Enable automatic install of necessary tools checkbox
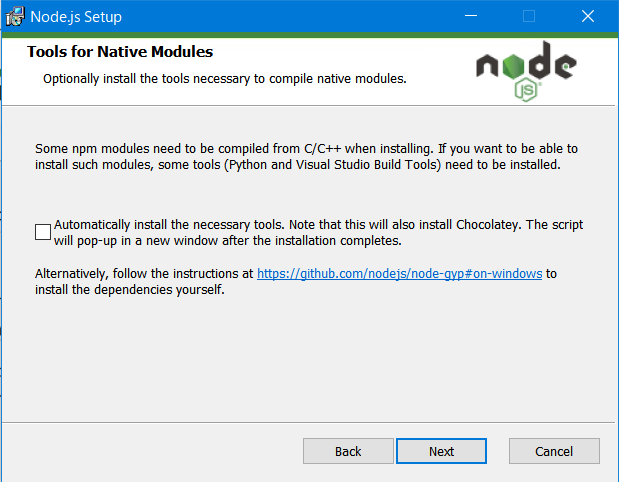This screenshot has height=482, width=619. pyautogui.click(x=43, y=232)
